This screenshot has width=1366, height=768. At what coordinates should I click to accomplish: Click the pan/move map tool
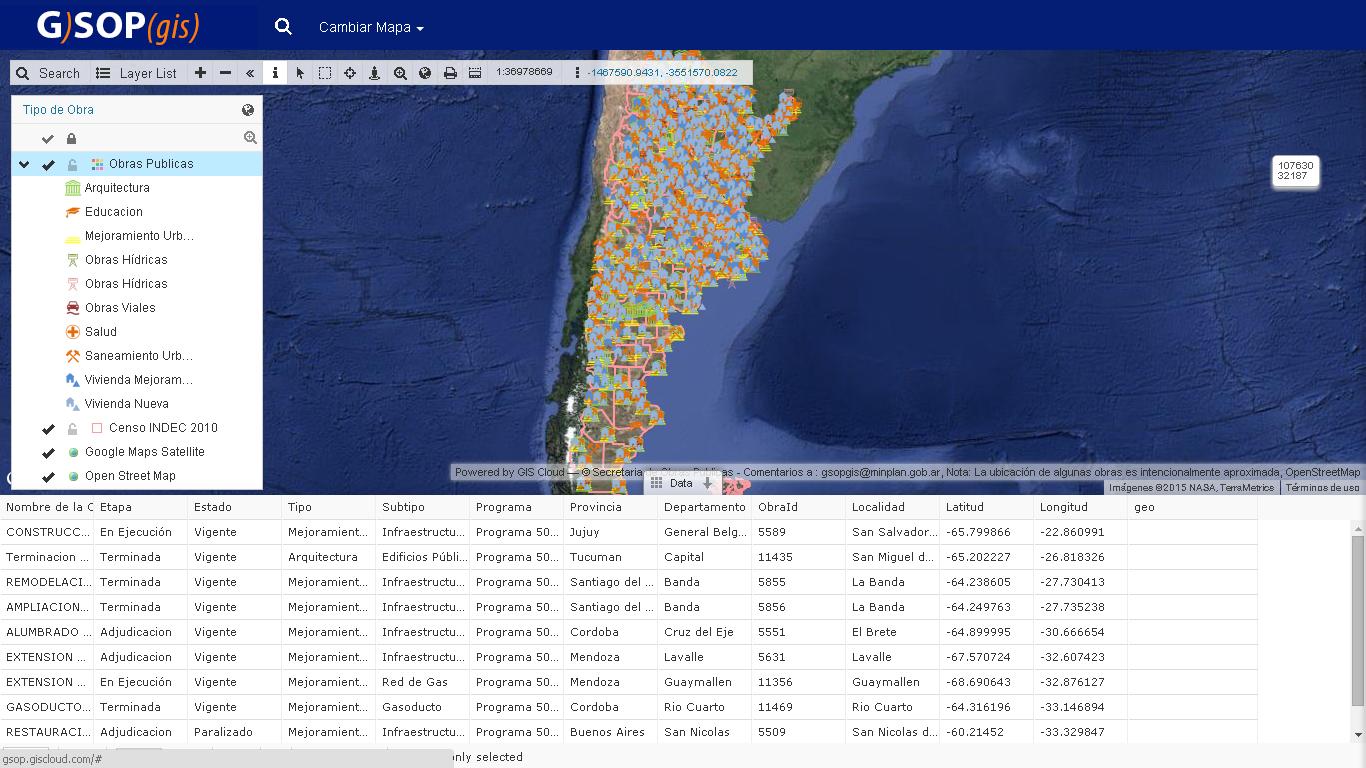(350, 72)
